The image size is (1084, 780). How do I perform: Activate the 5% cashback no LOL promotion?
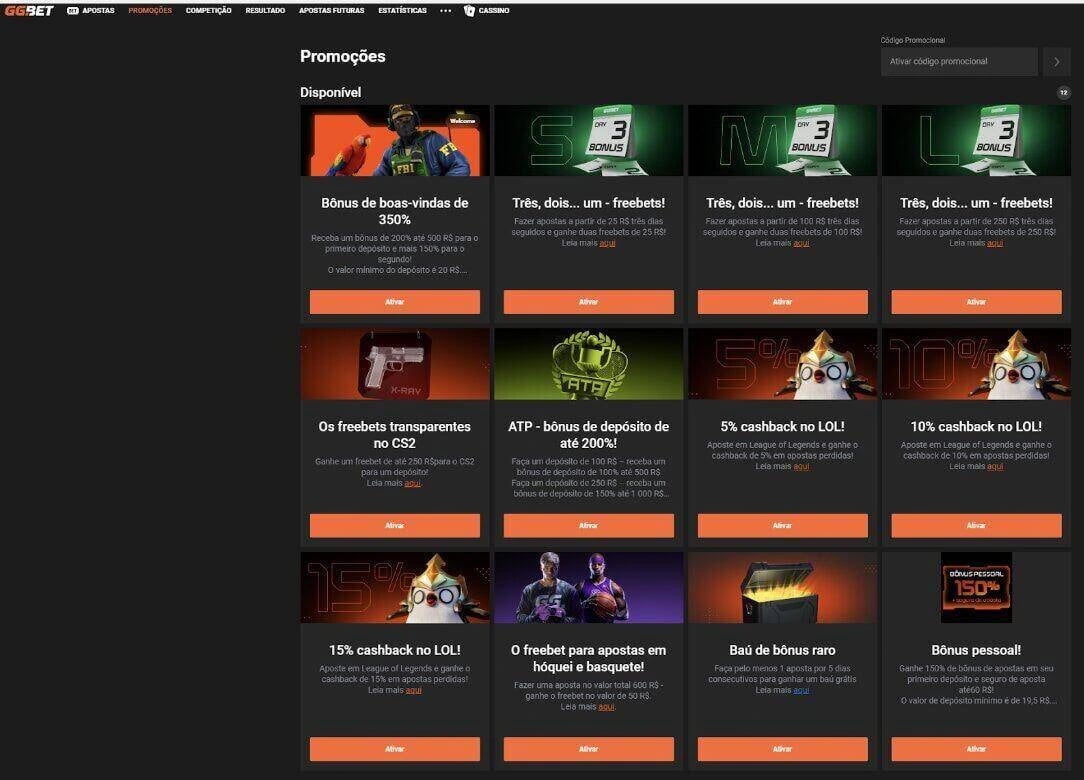coord(783,526)
